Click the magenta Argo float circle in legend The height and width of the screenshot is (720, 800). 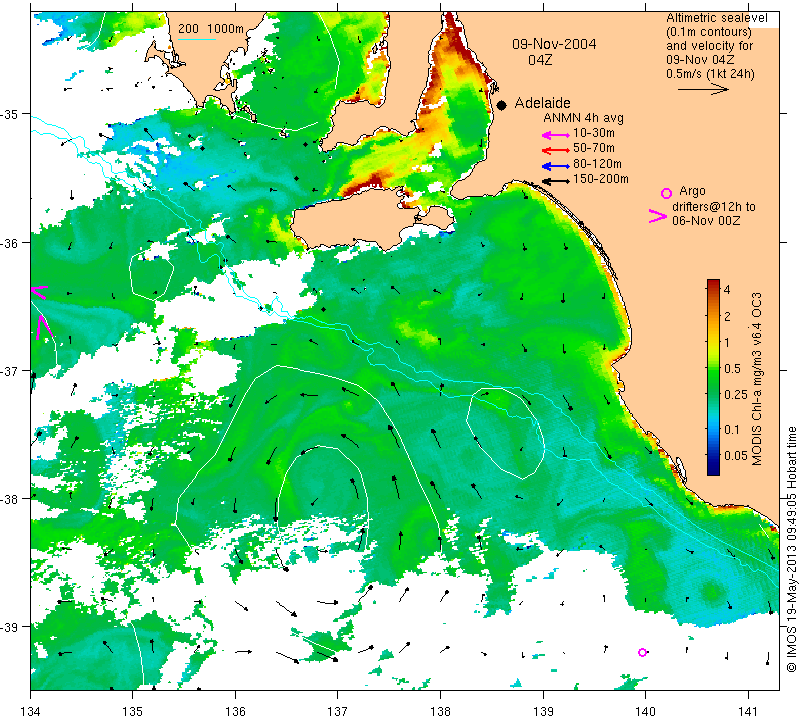pyautogui.click(x=666, y=193)
